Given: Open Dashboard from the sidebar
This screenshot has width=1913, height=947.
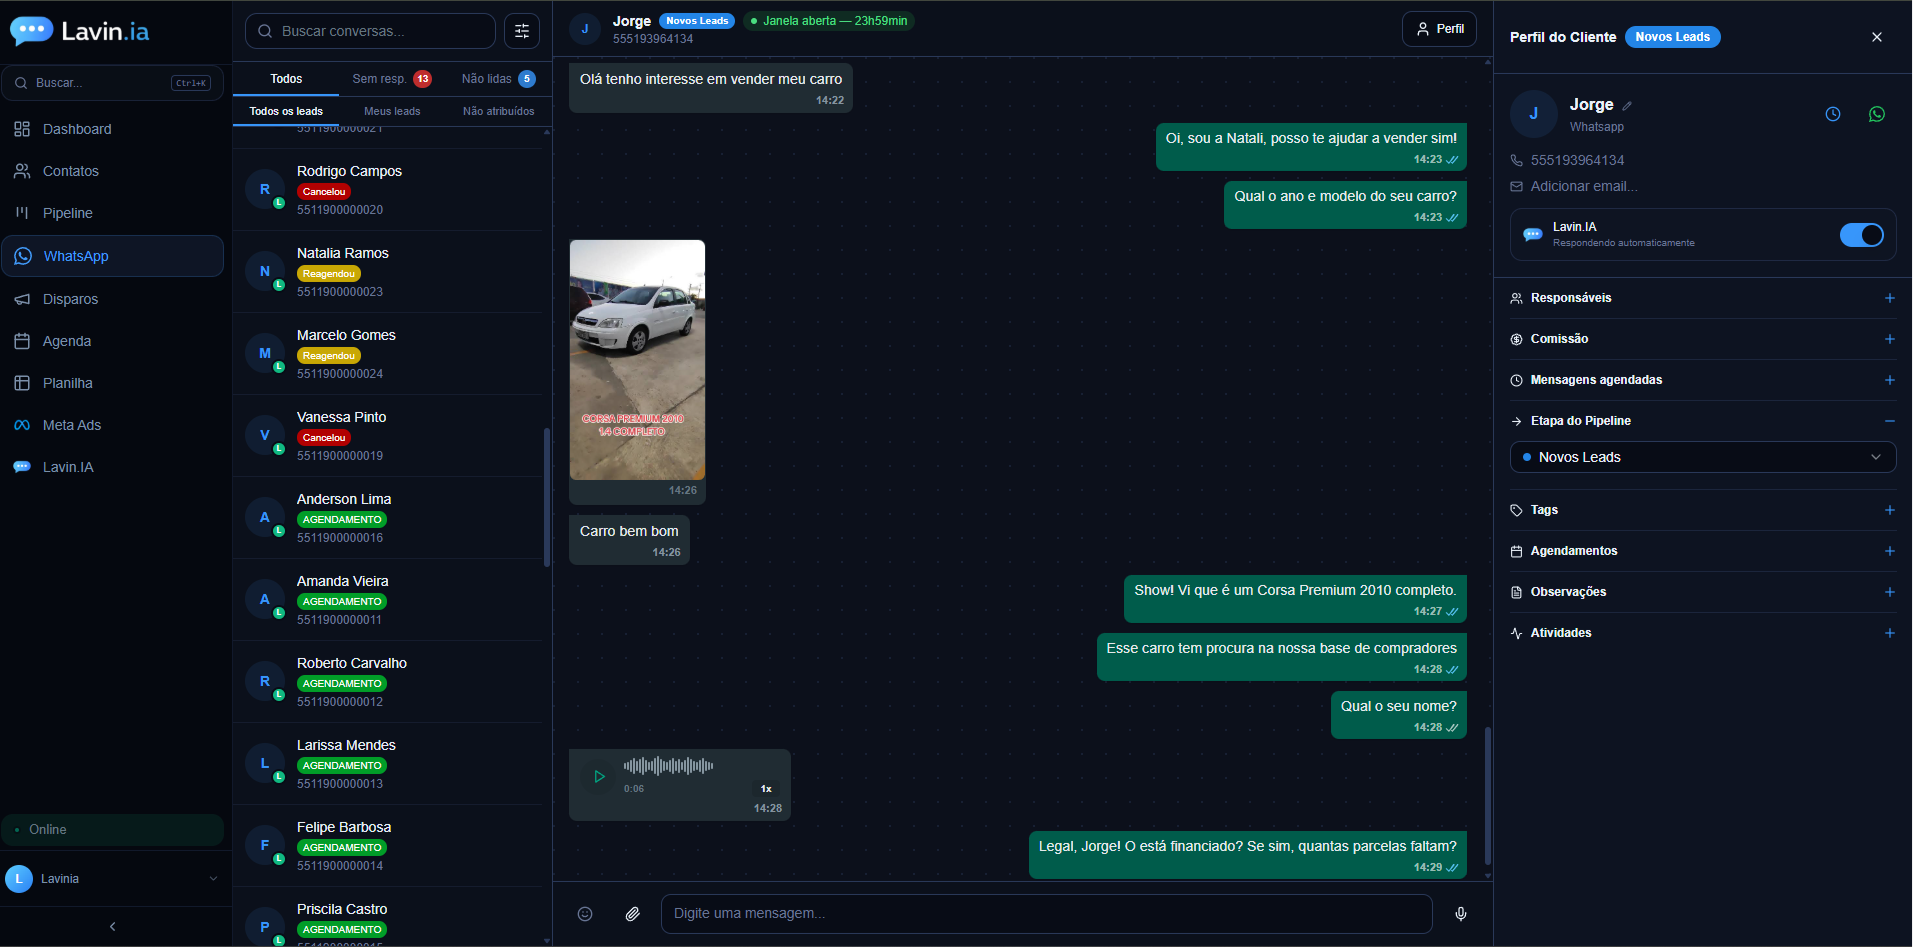Looking at the screenshot, I should tap(112, 129).
